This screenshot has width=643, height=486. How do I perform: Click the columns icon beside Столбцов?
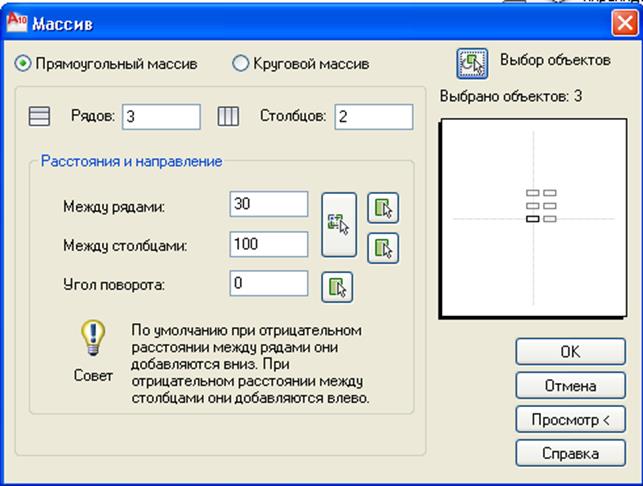tap(228, 116)
